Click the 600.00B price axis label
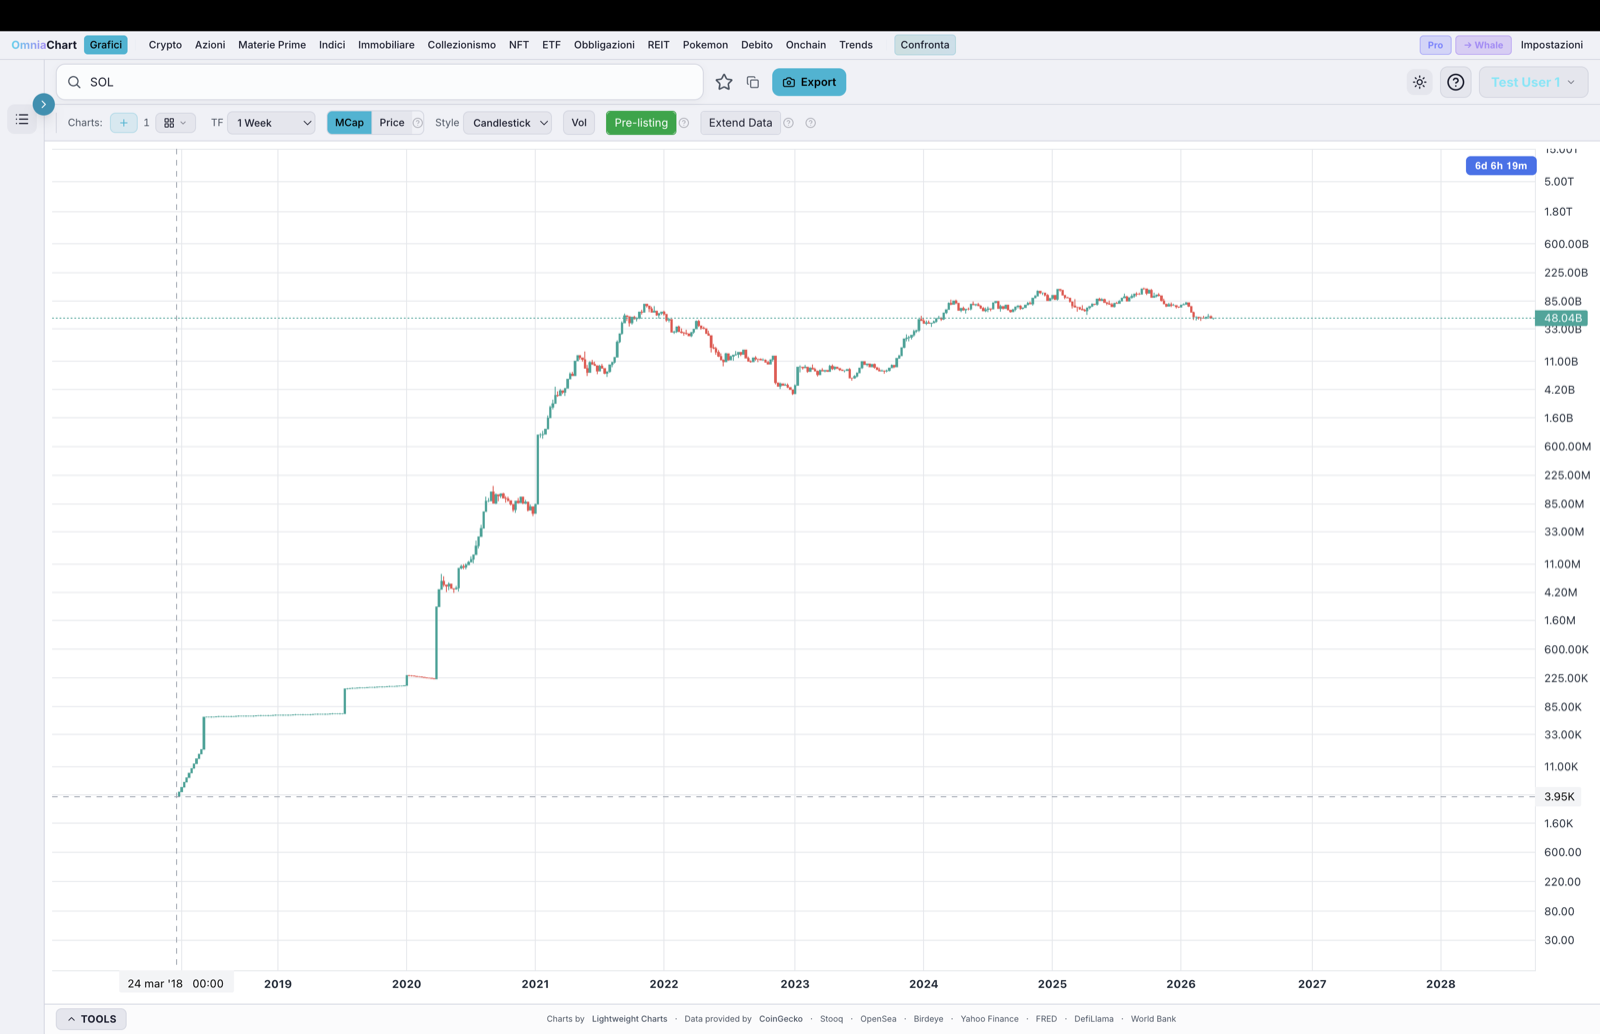 pyautogui.click(x=1566, y=244)
